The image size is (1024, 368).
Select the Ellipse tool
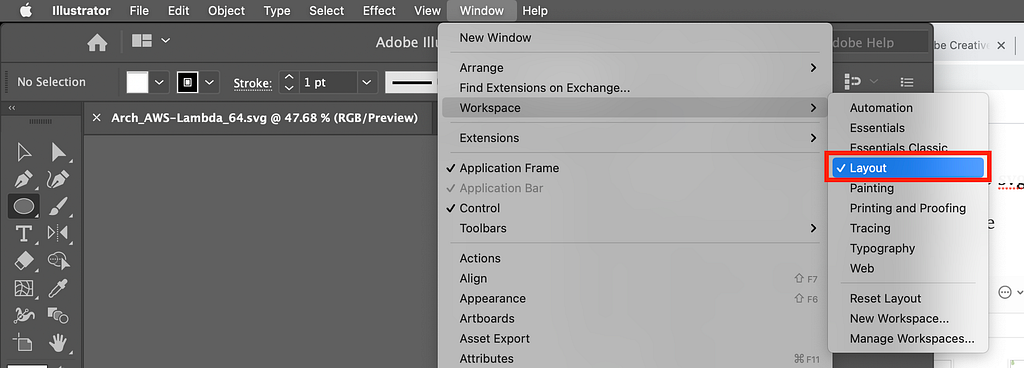point(24,206)
